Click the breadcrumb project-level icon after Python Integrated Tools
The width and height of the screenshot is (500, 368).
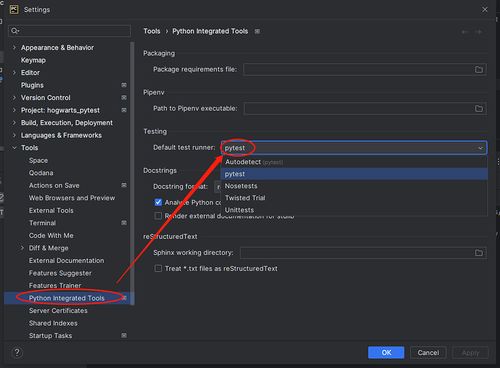pos(257,31)
